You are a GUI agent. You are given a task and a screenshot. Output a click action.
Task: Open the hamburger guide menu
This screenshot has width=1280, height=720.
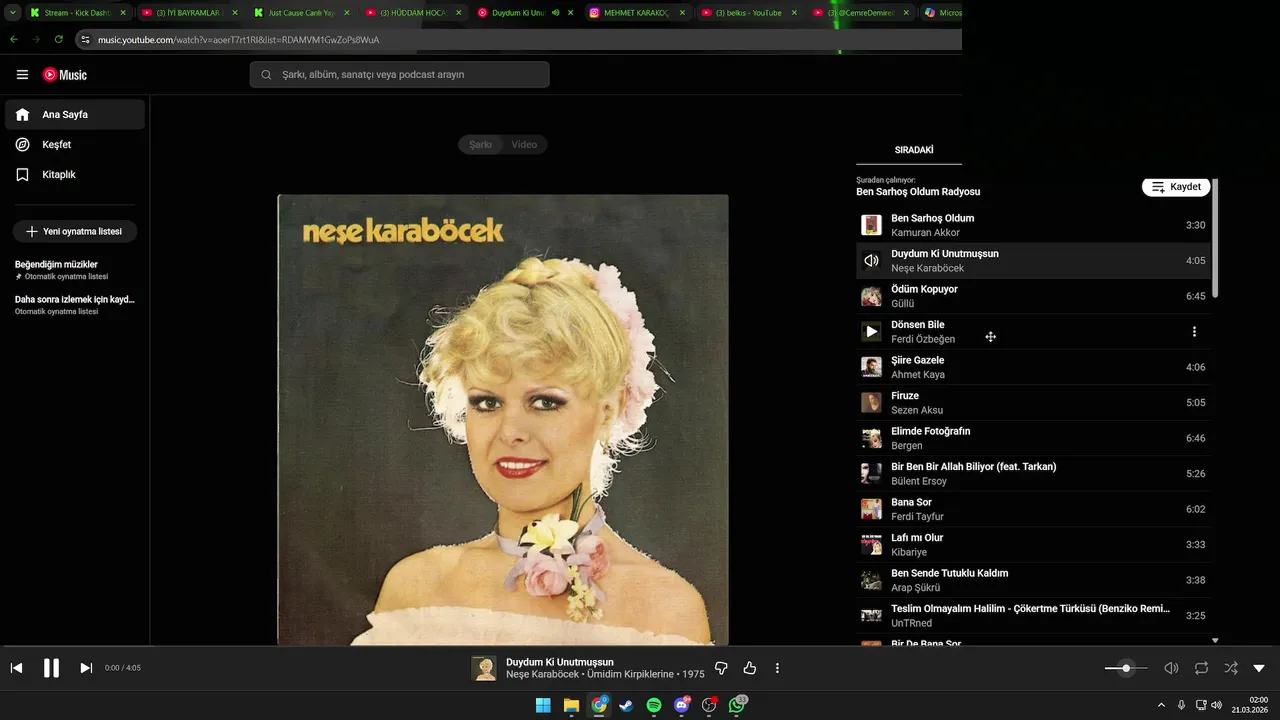point(22,75)
